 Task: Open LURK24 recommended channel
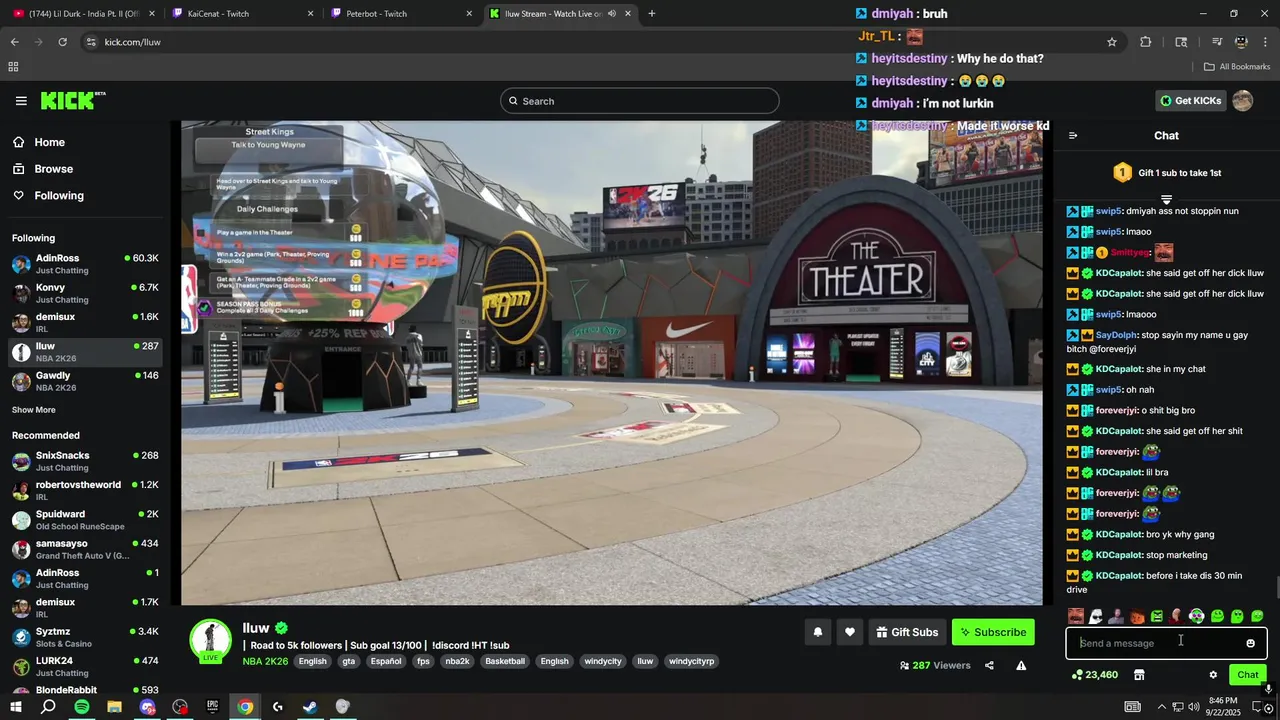tap(84, 666)
